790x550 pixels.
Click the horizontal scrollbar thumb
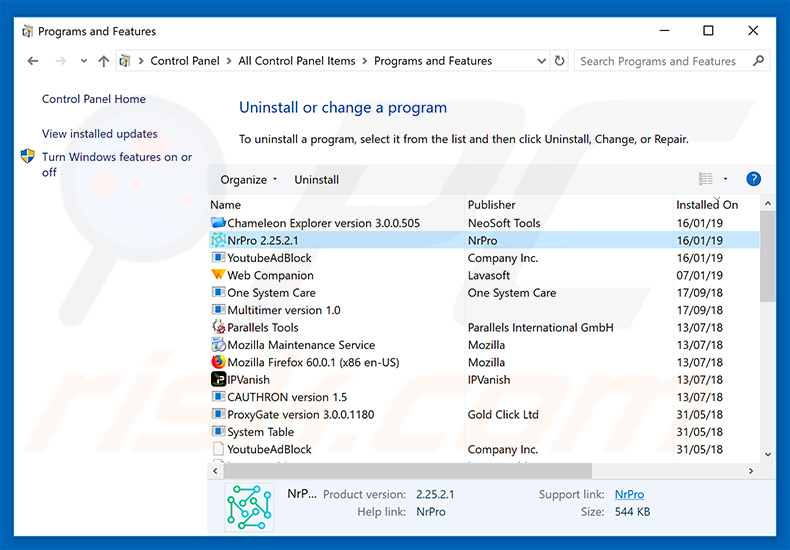point(408,471)
